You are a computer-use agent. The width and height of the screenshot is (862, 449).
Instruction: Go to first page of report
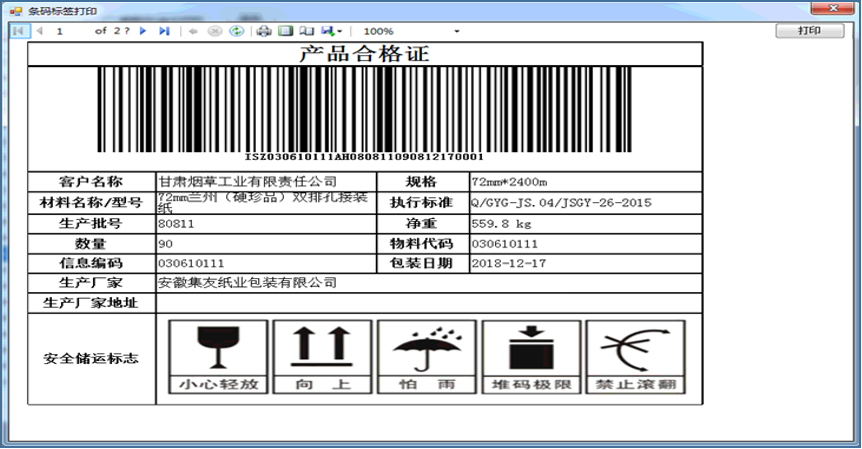[18, 31]
